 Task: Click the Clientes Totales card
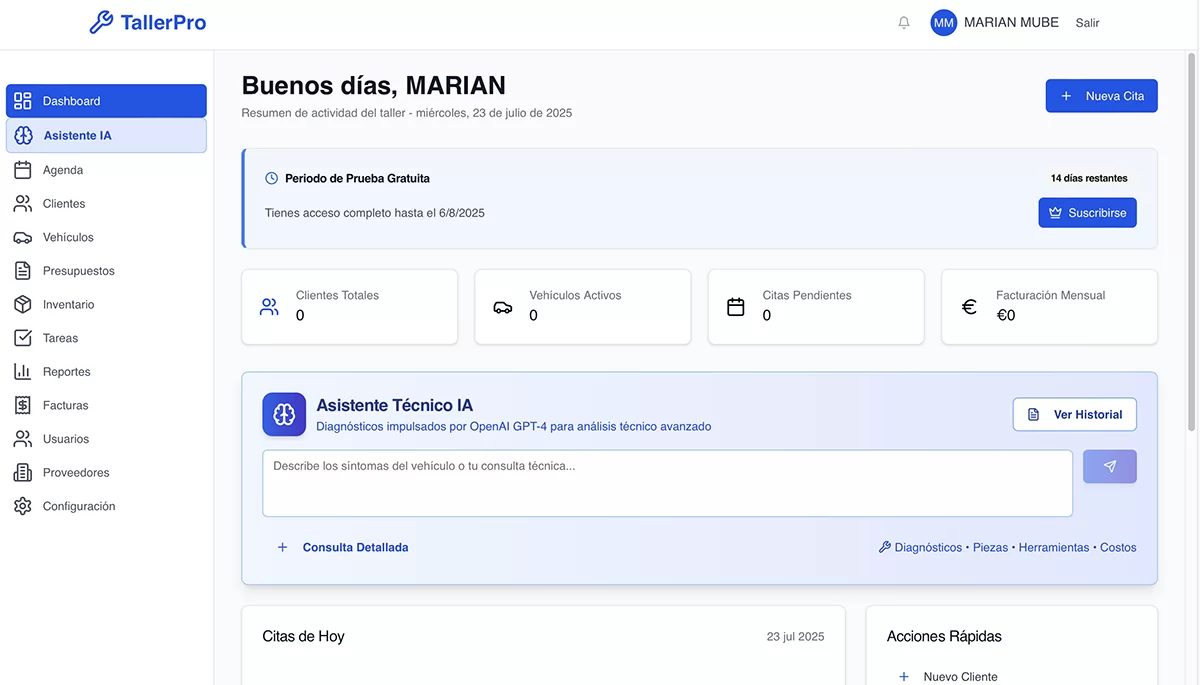(349, 307)
